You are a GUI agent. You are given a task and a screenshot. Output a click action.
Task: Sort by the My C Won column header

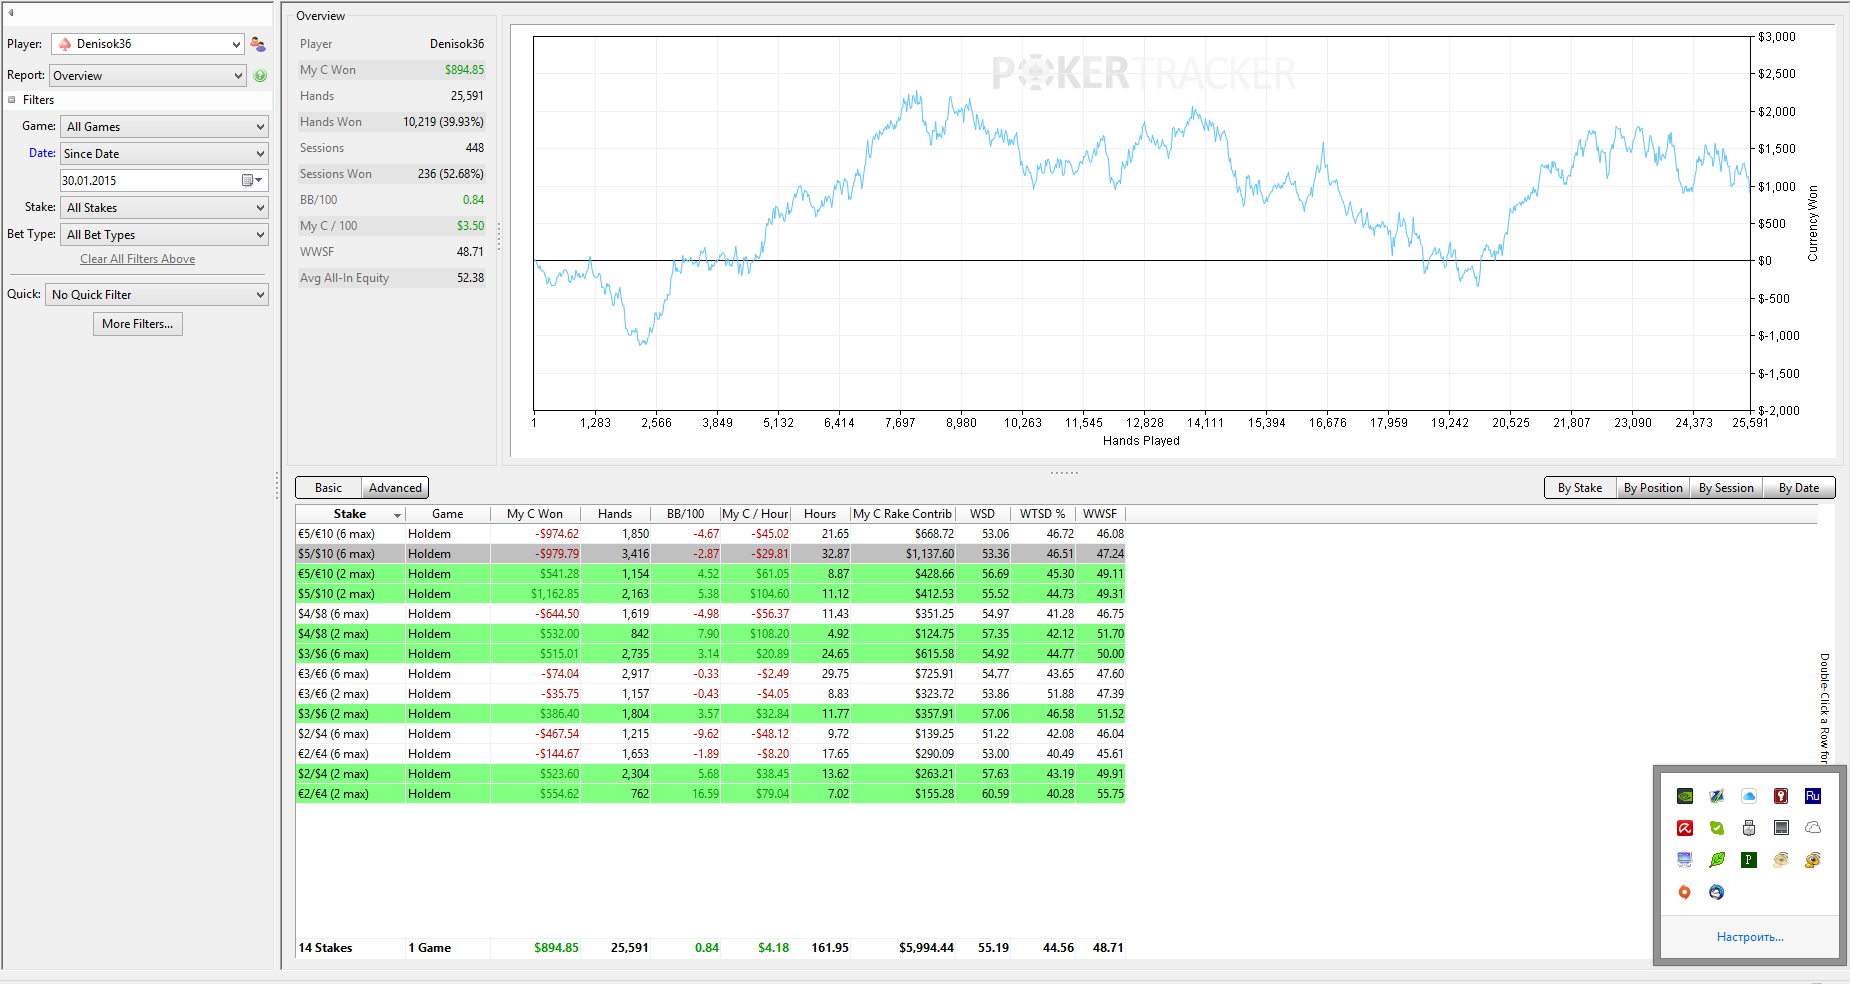click(535, 514)
